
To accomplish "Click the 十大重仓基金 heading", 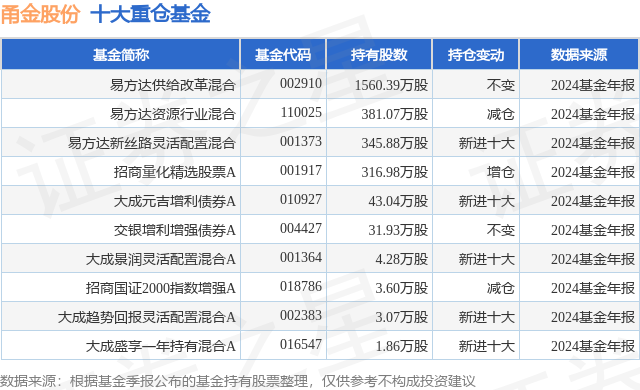I will pyautogui.click(x=150, y=14).
